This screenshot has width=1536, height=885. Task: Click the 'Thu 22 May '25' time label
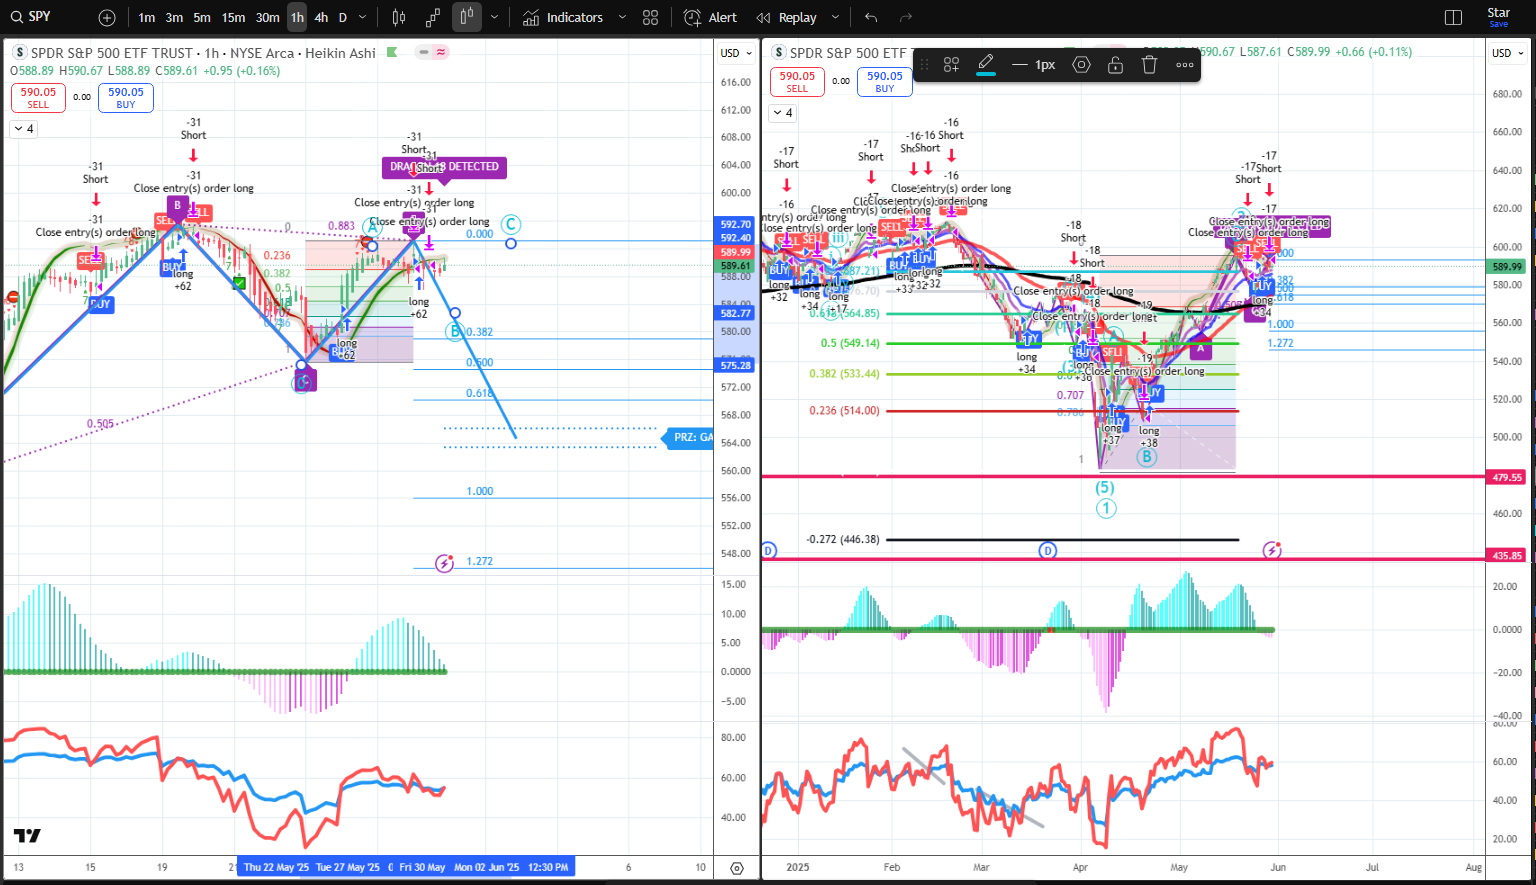[x=277, y=867]
